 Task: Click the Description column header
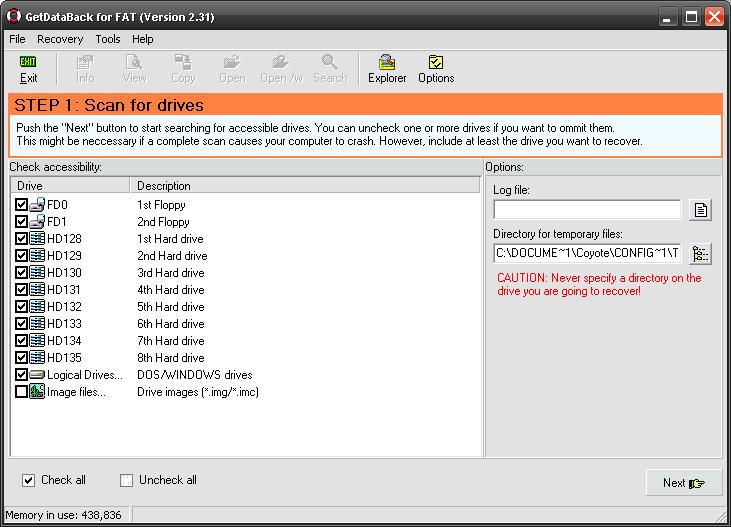point(305,186)
